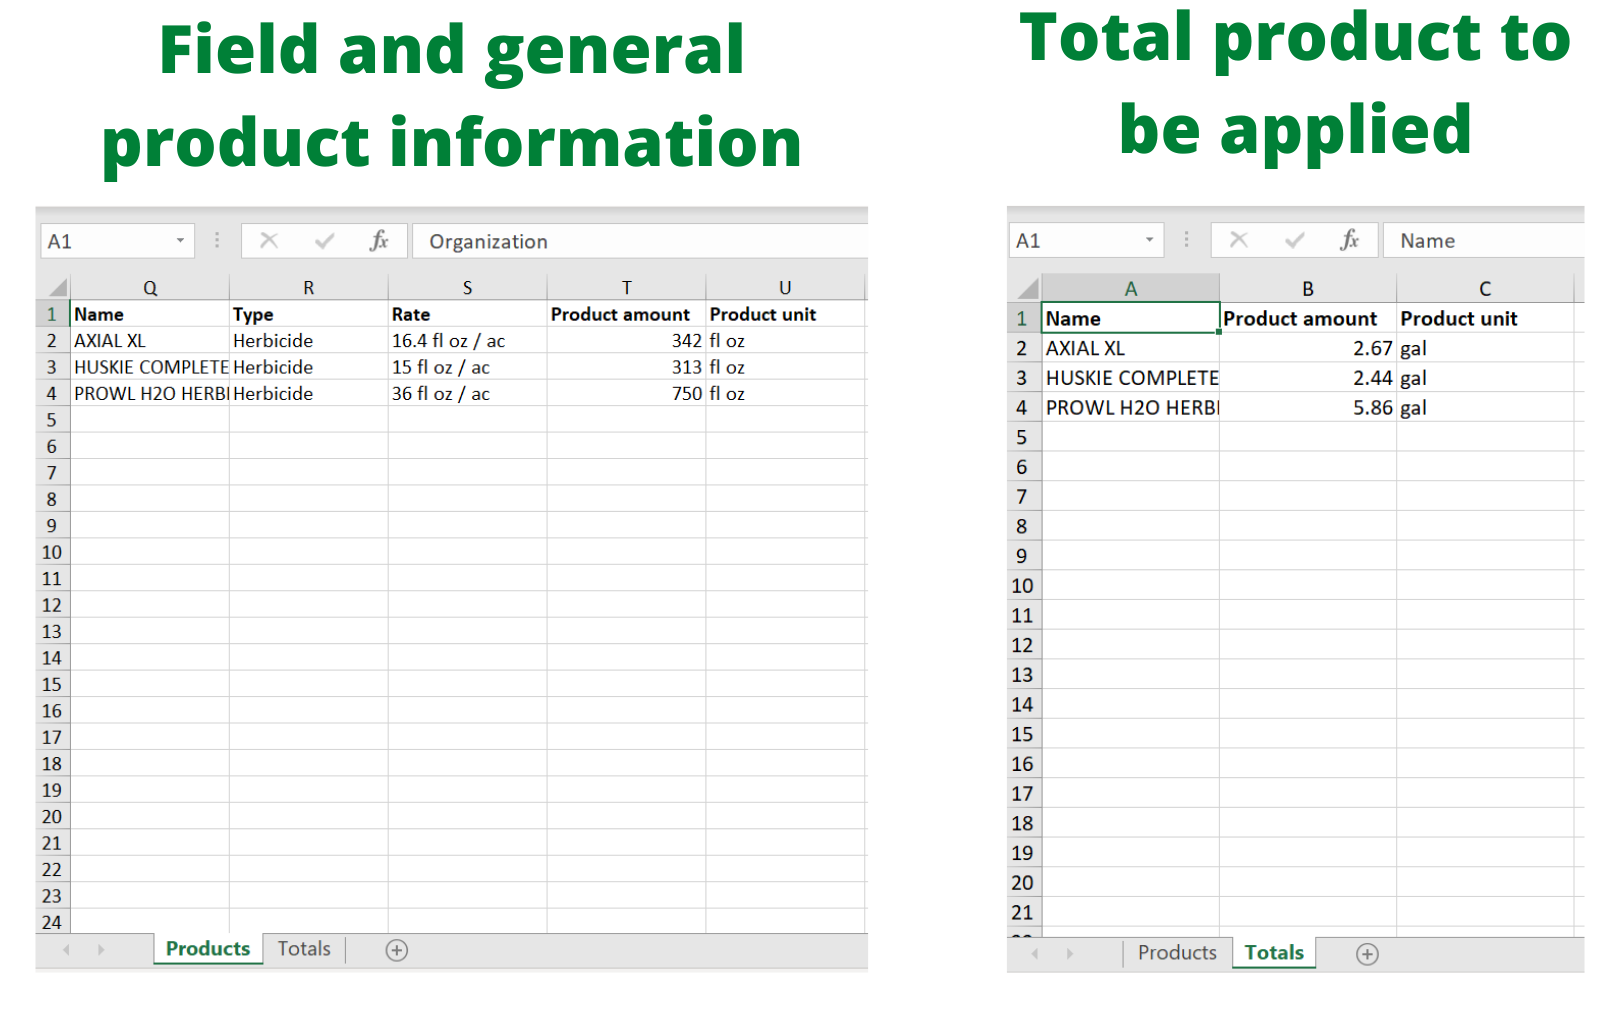The height and width of the screenshot is (1009, 1618).
Task: Click Herbicide cell in AXIAL XL row
Action: coord(309,341)
